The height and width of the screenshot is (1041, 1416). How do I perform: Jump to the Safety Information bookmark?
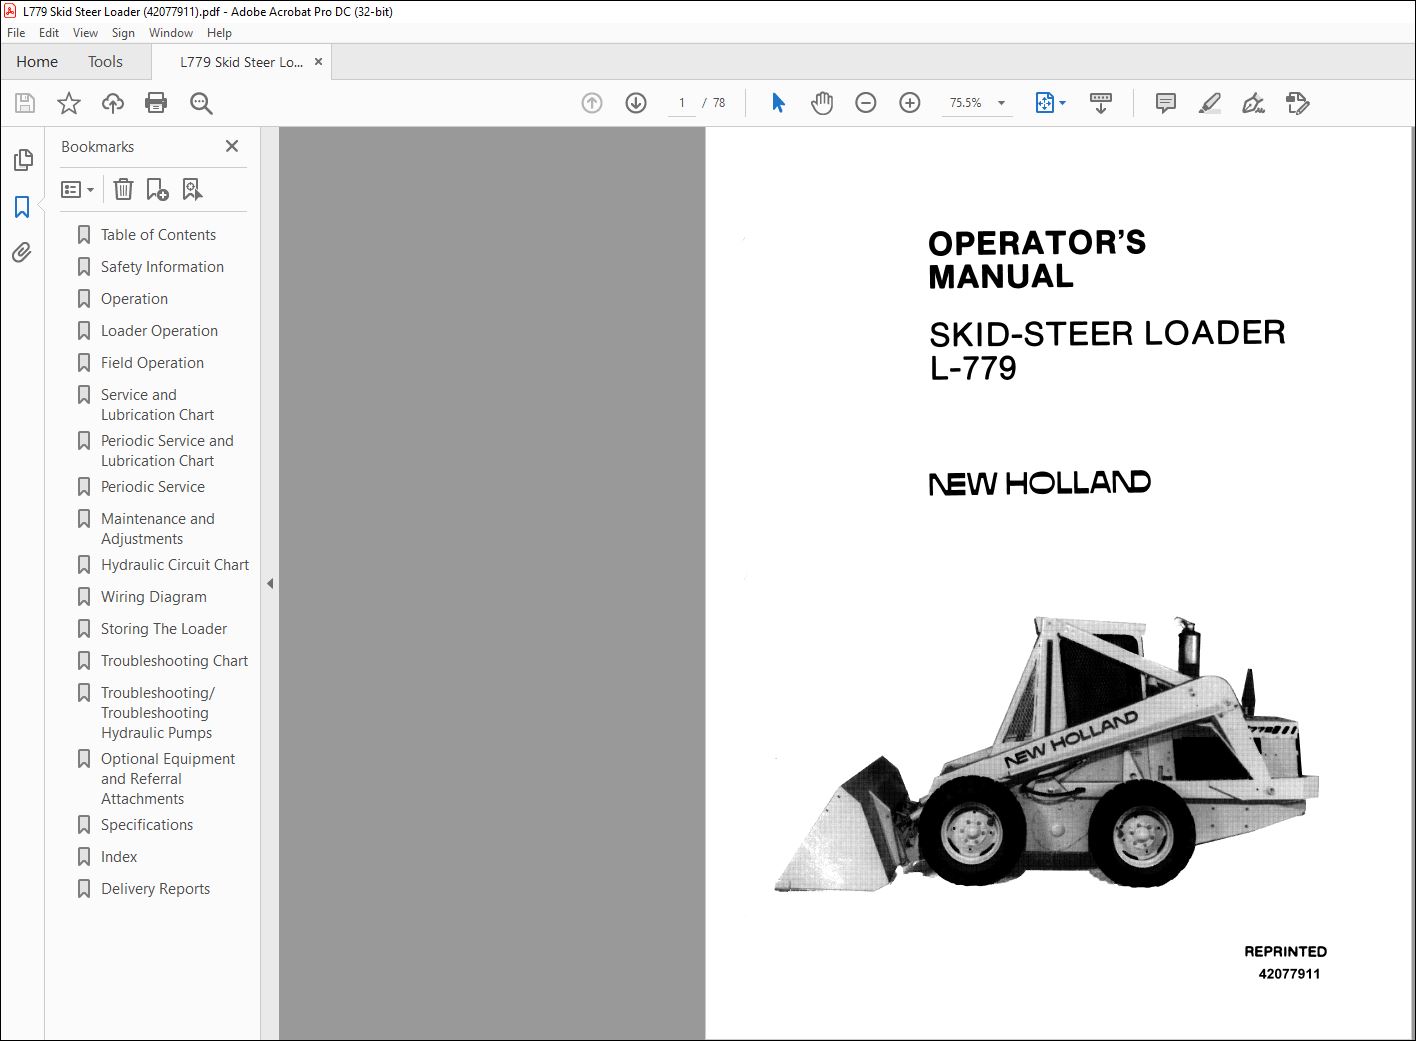(x=162, y=267)
